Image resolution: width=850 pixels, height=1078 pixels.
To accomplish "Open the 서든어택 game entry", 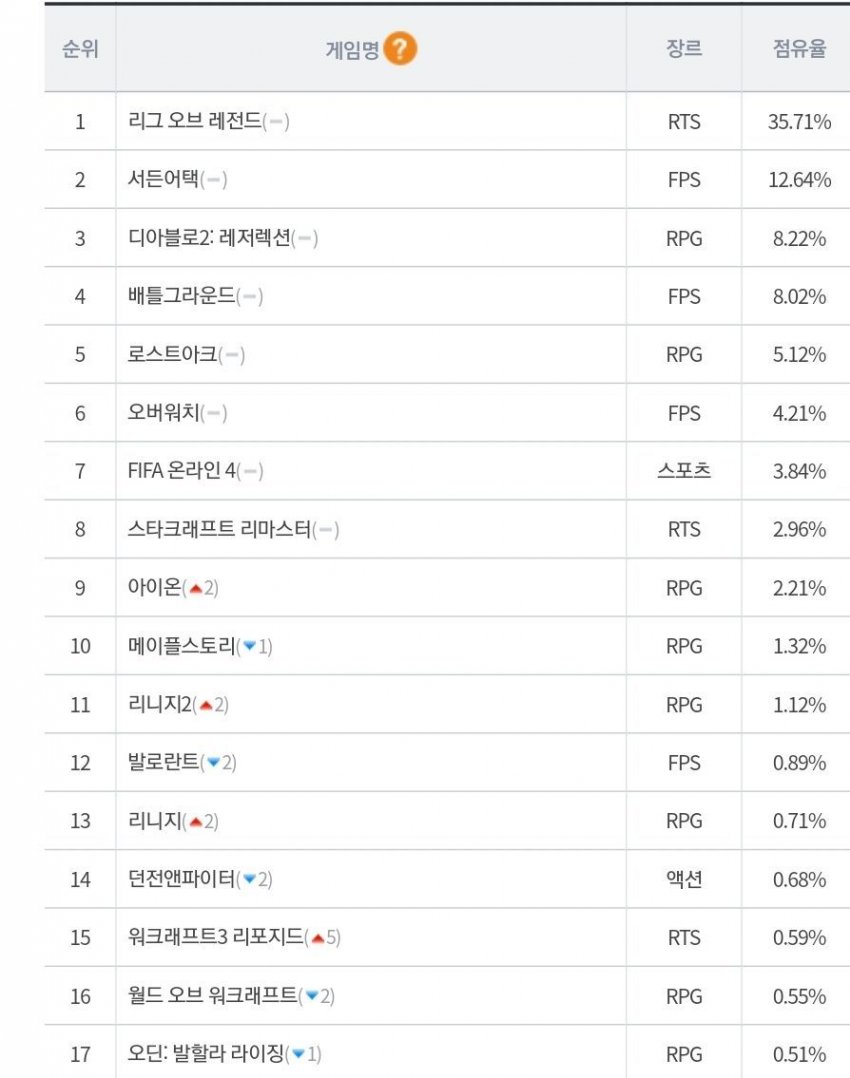I will (x=164, y=179).
